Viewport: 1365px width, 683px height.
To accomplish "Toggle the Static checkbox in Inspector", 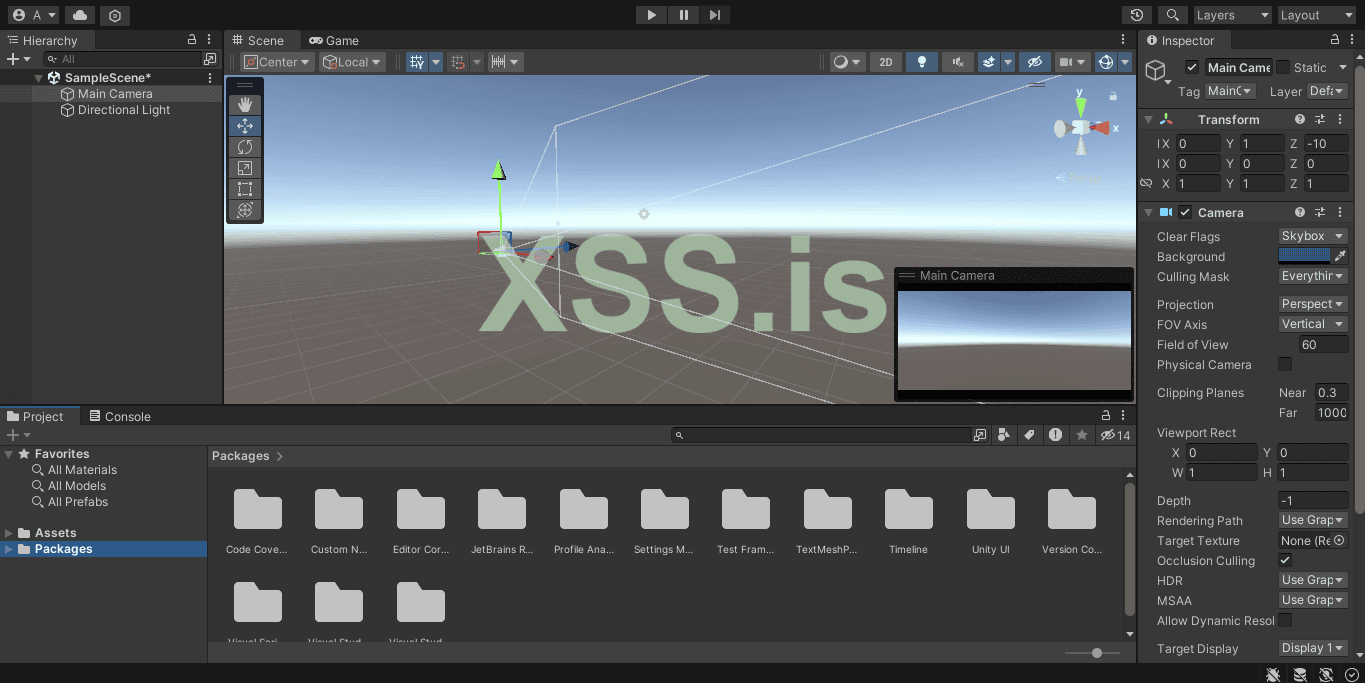I will click(x=1283, y=68).
